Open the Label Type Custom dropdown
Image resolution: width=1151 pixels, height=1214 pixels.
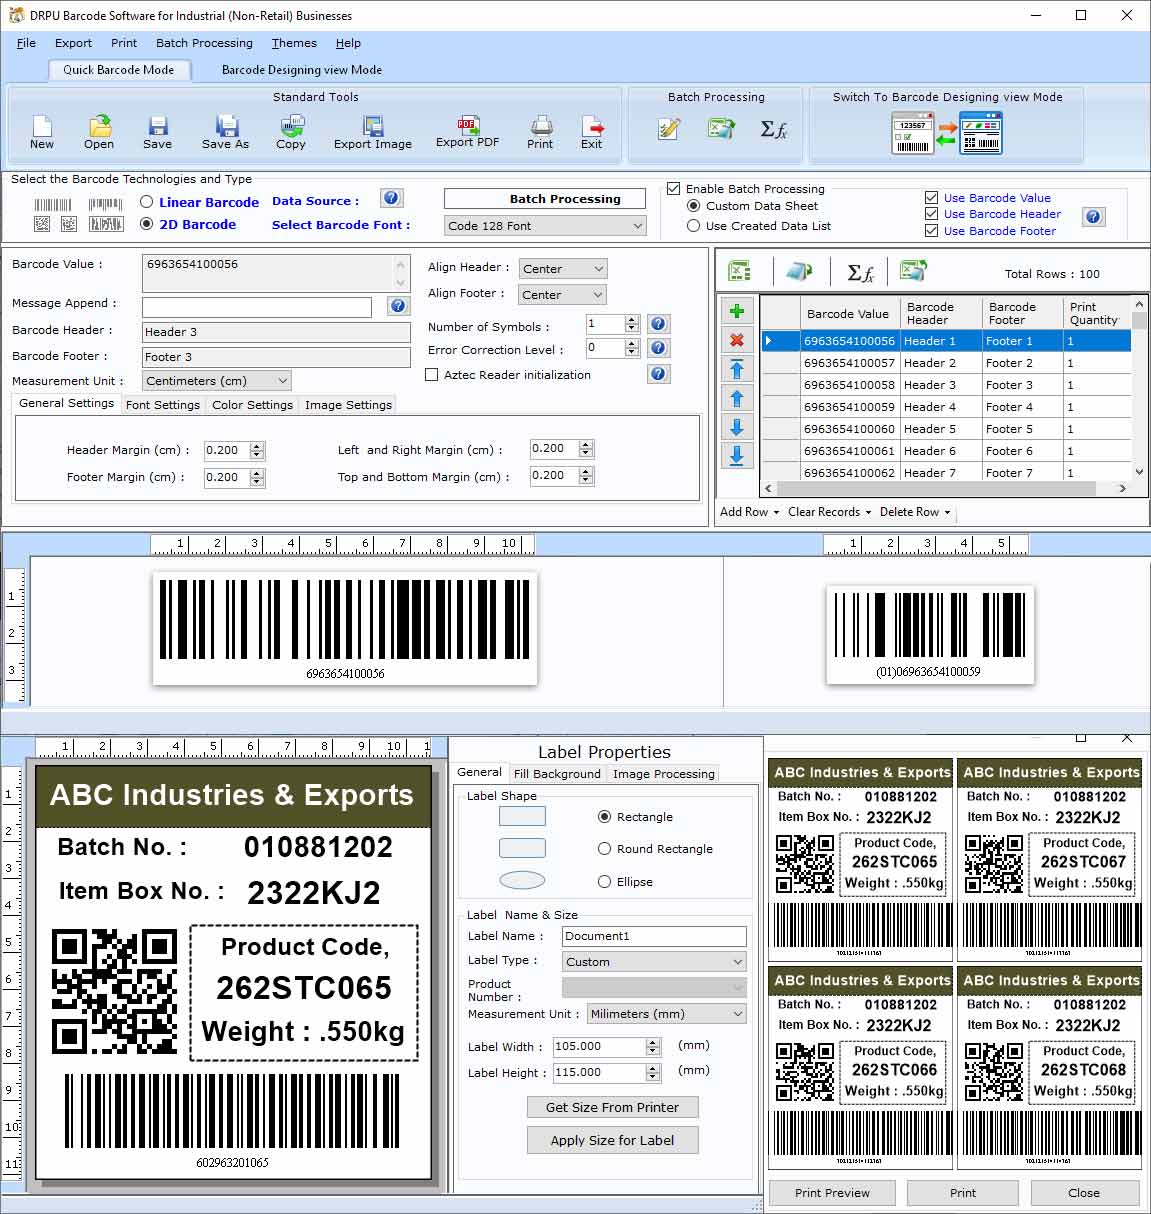coord(654,962)
